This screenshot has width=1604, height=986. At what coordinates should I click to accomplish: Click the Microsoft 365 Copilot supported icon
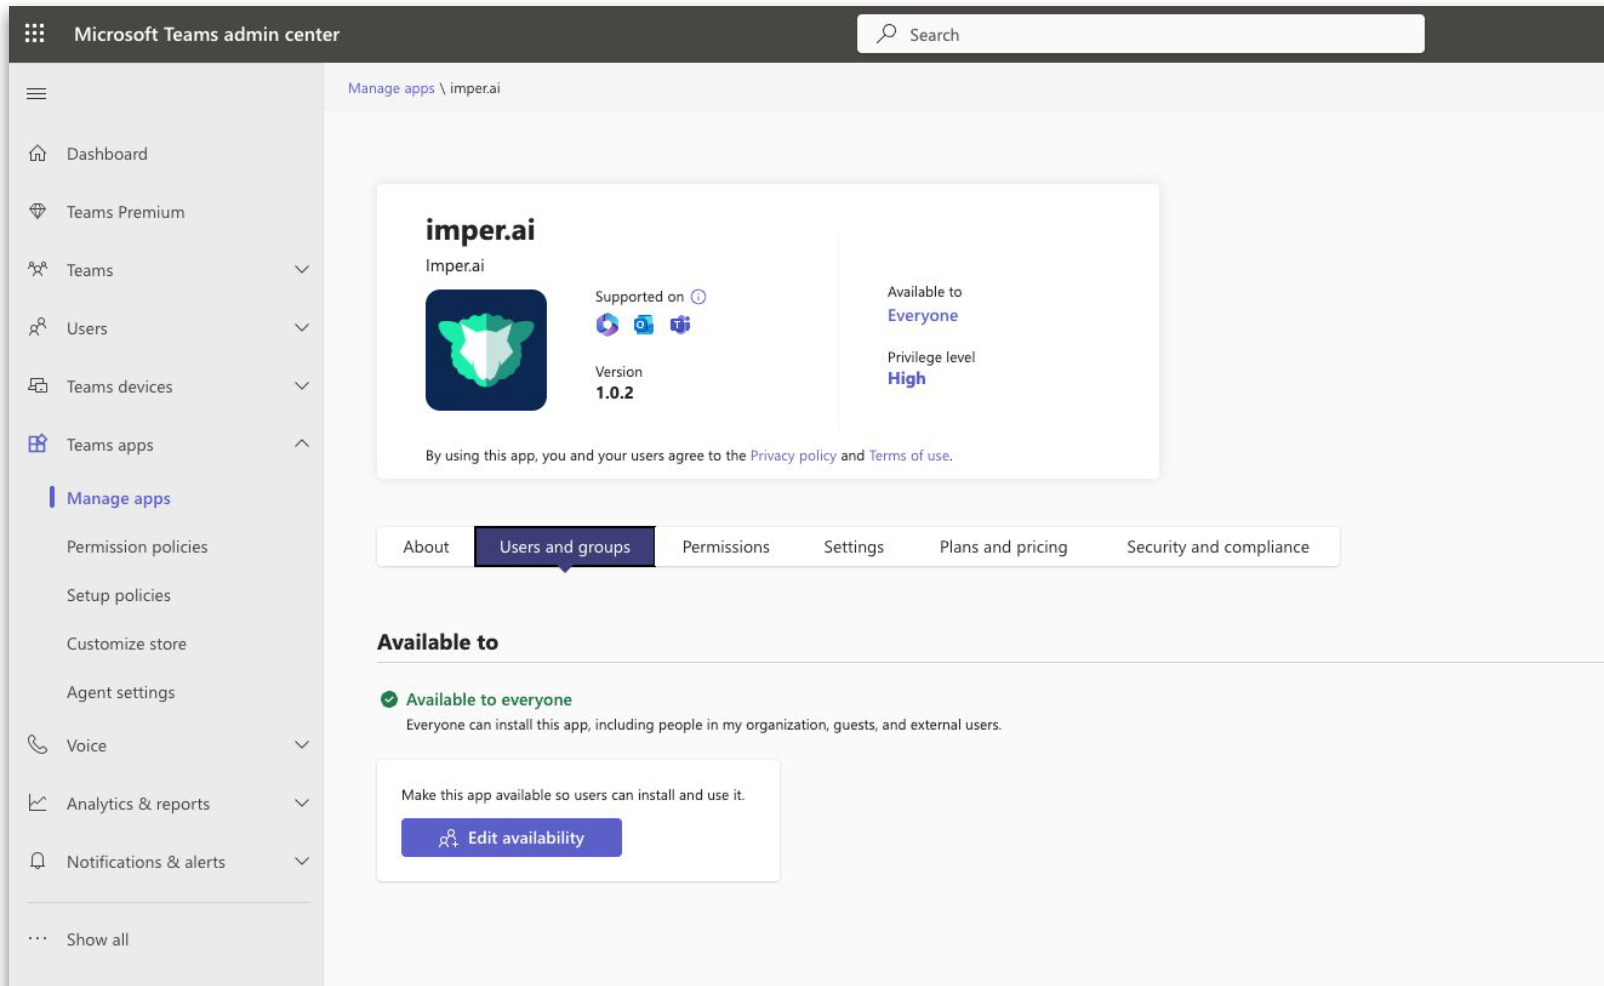click(607, 324)
